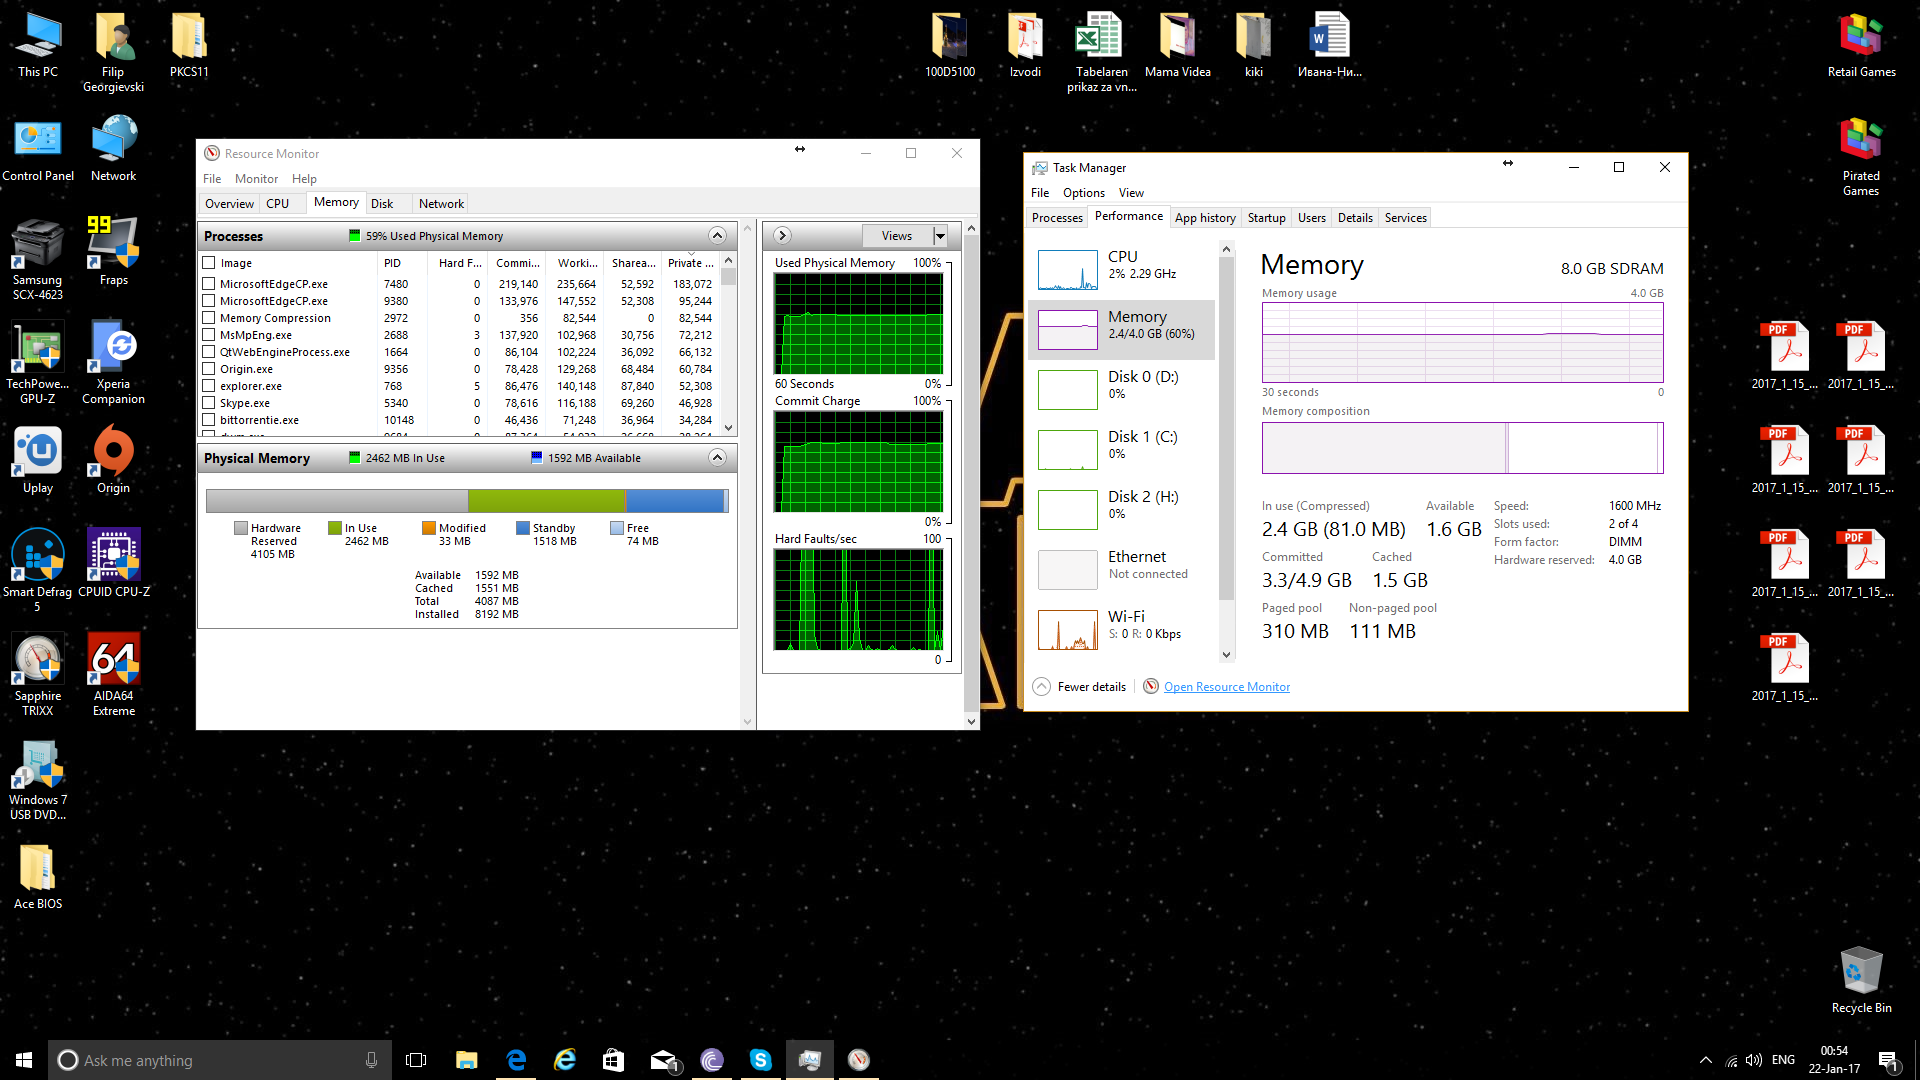
Task: Click the Memory composition bar in Task Manager
Action: click(x=1462, y=448)
